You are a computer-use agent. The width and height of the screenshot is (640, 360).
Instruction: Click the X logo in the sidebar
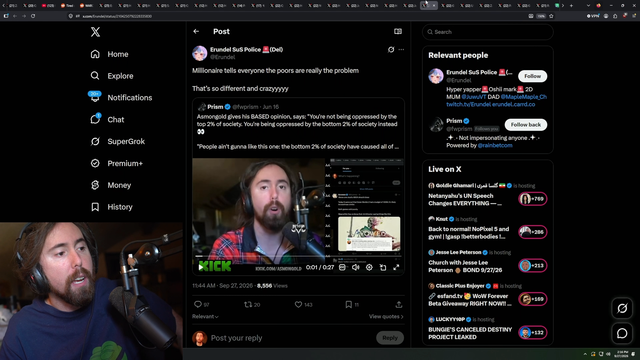(95, 32)
